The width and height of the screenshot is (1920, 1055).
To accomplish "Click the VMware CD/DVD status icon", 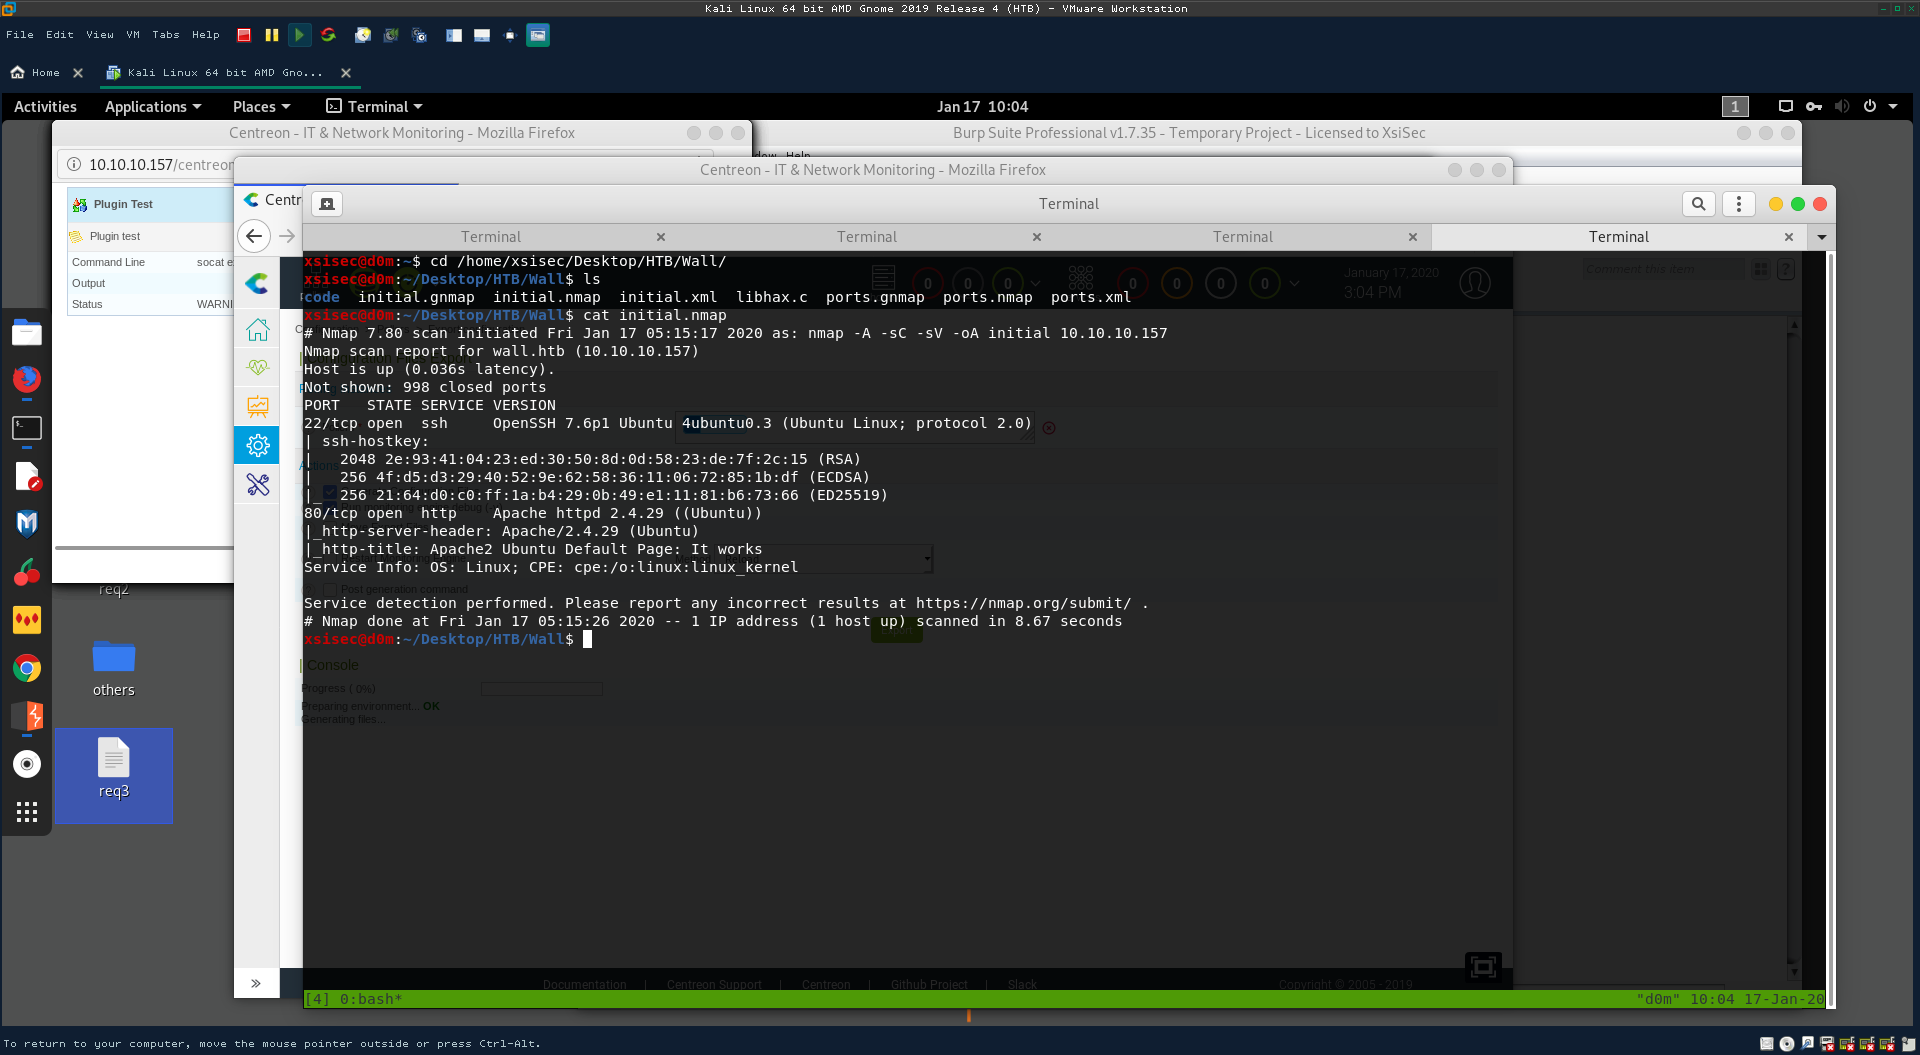I will pyautogui.click(x=1787, y=1044).
